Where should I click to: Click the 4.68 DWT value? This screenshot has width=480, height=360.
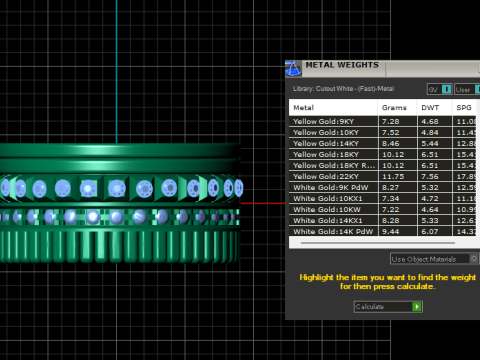point(430,121)
